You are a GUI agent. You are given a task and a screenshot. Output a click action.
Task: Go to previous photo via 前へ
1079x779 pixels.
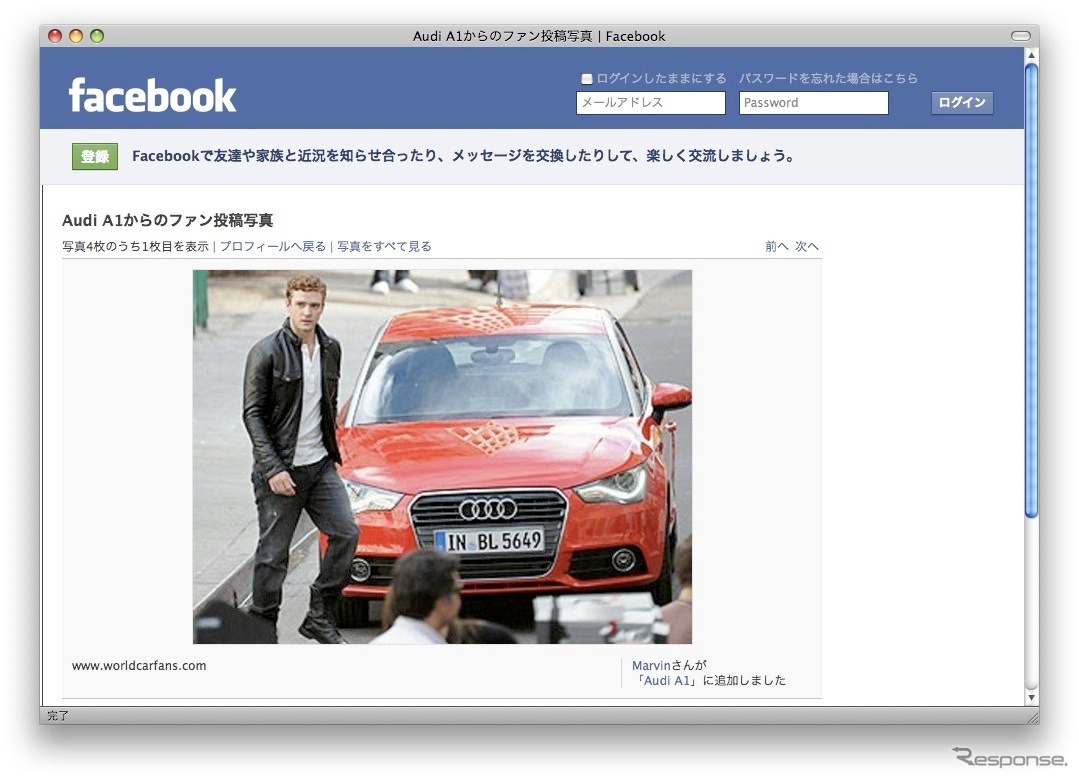777,246
